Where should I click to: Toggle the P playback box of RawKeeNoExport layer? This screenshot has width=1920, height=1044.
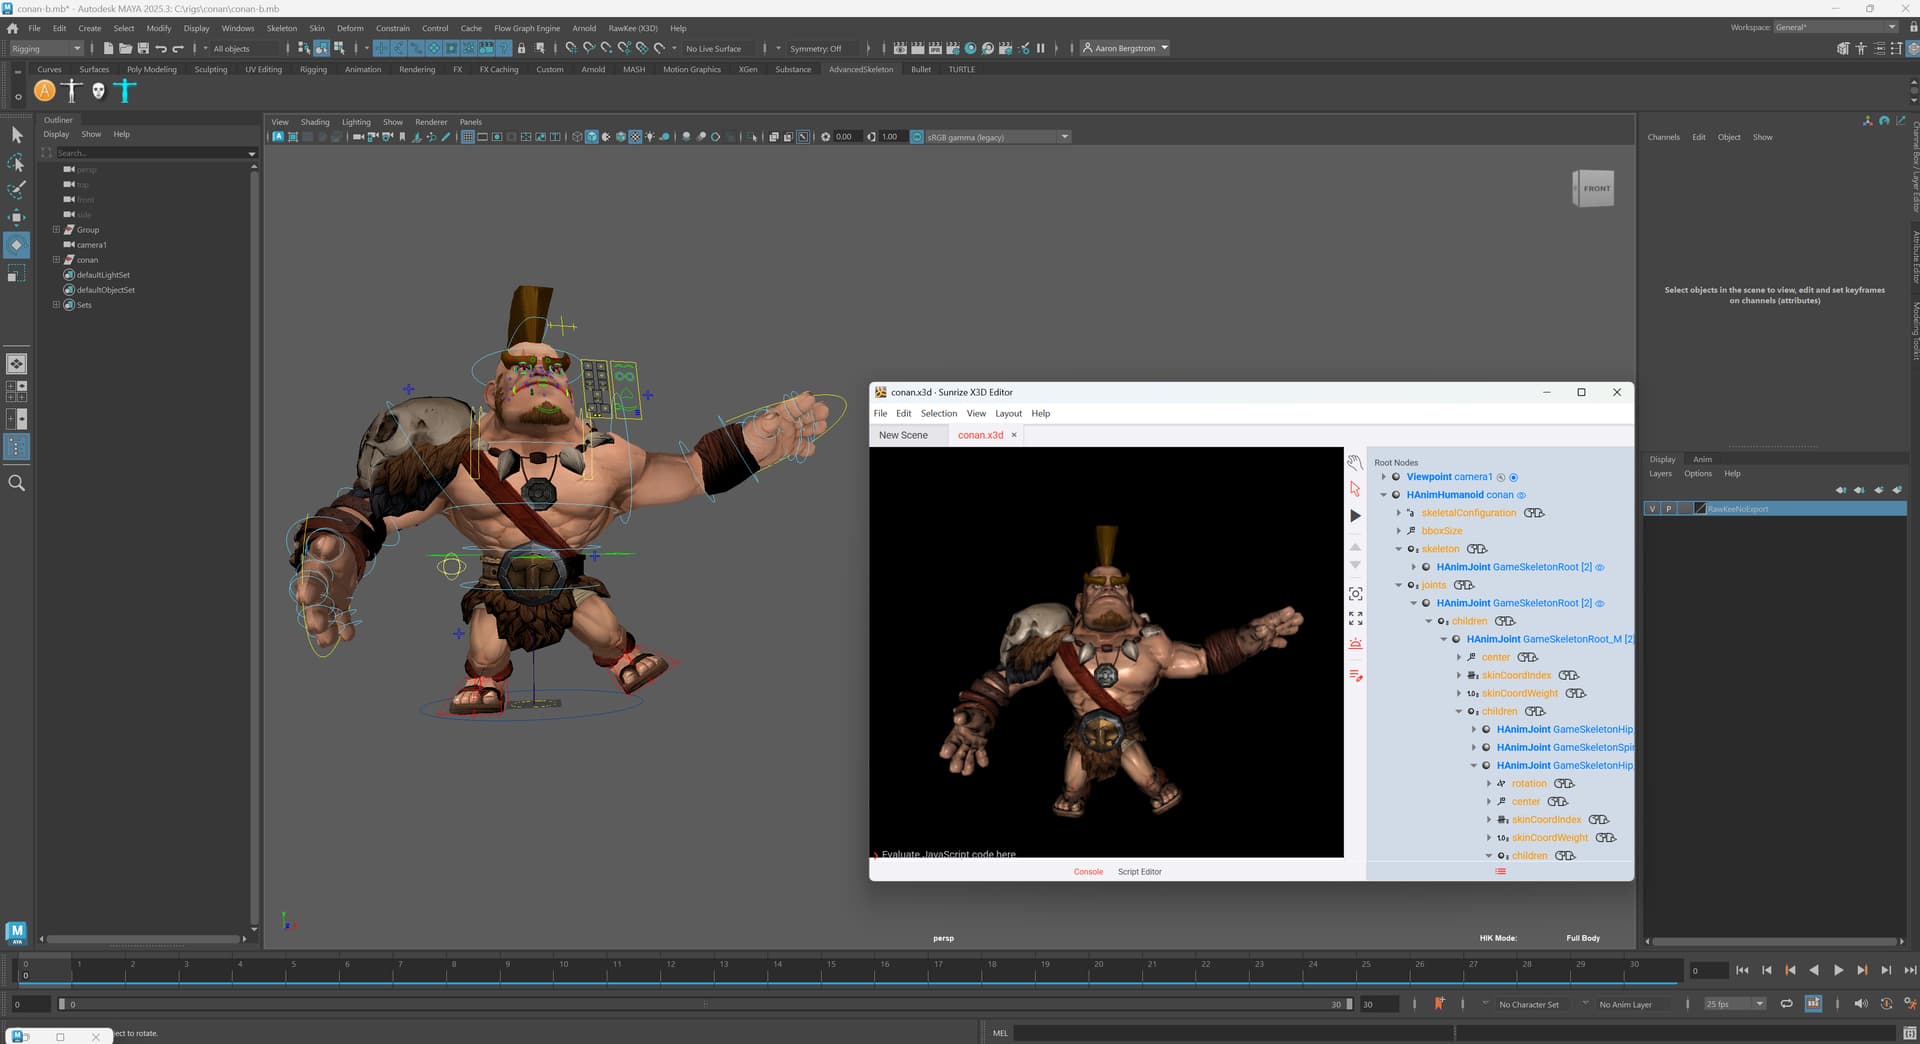coord(1668,509)
